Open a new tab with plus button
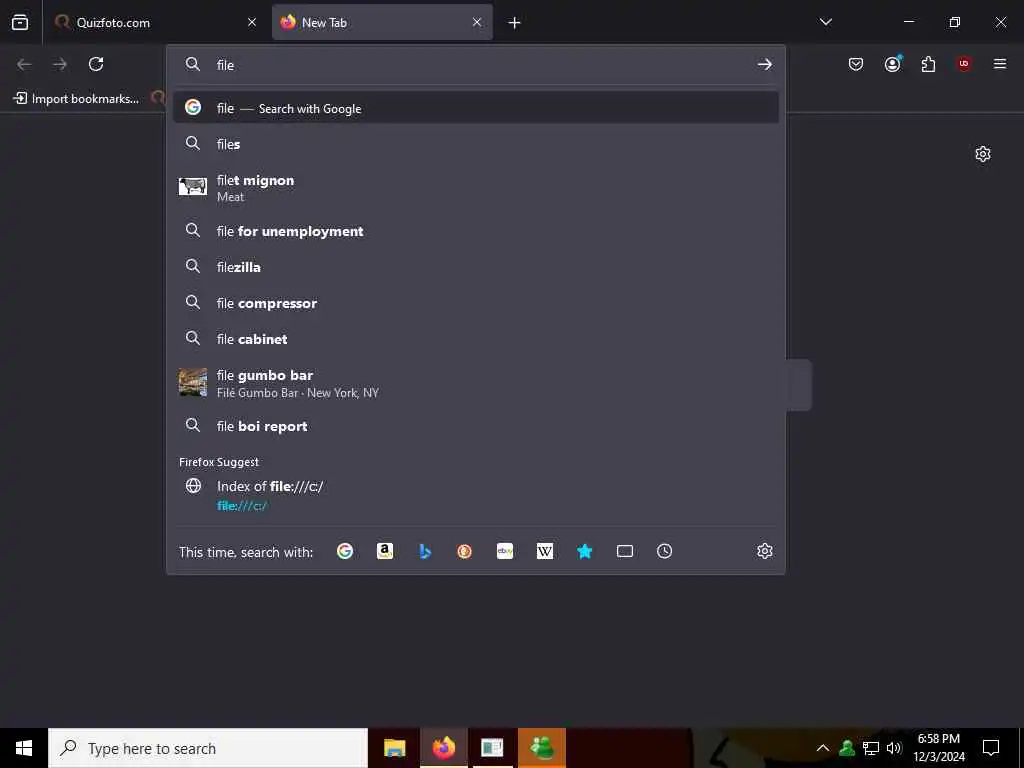This screenshot has height=768, width=1024. coord(515,23)
